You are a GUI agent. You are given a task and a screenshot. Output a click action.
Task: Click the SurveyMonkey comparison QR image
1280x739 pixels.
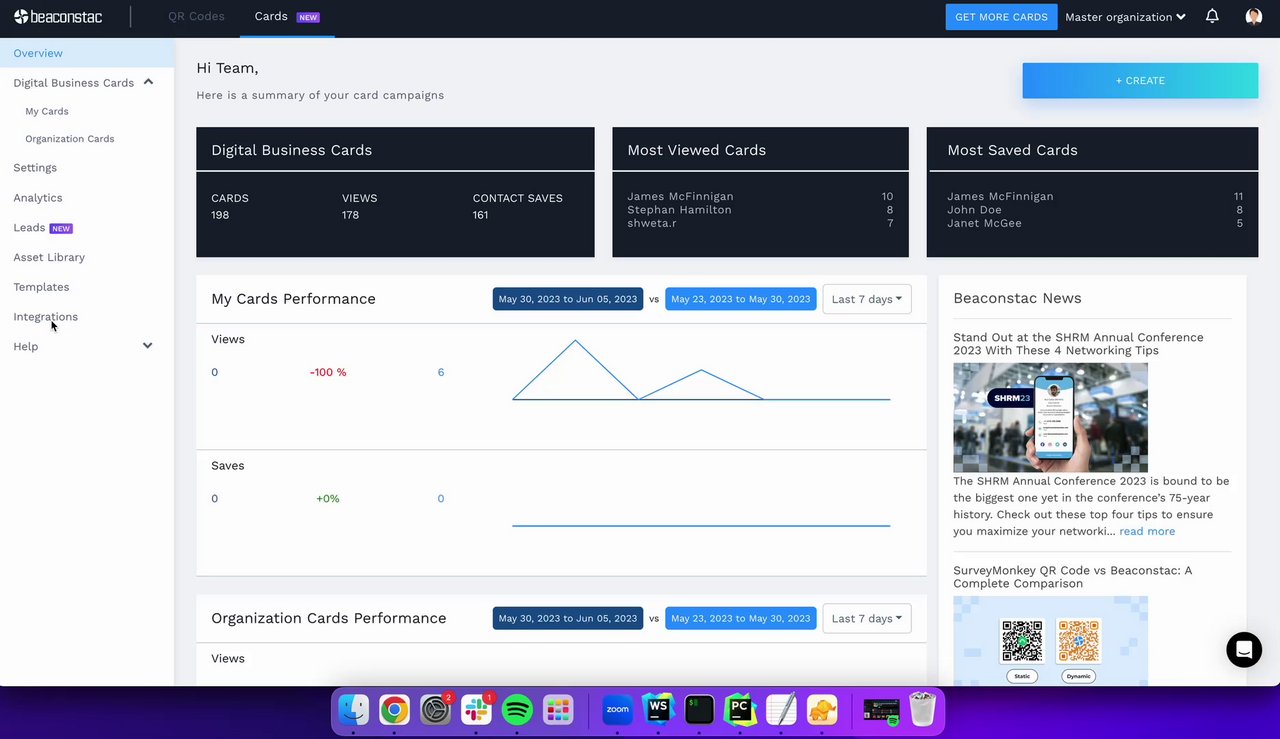pos(1050,641)
